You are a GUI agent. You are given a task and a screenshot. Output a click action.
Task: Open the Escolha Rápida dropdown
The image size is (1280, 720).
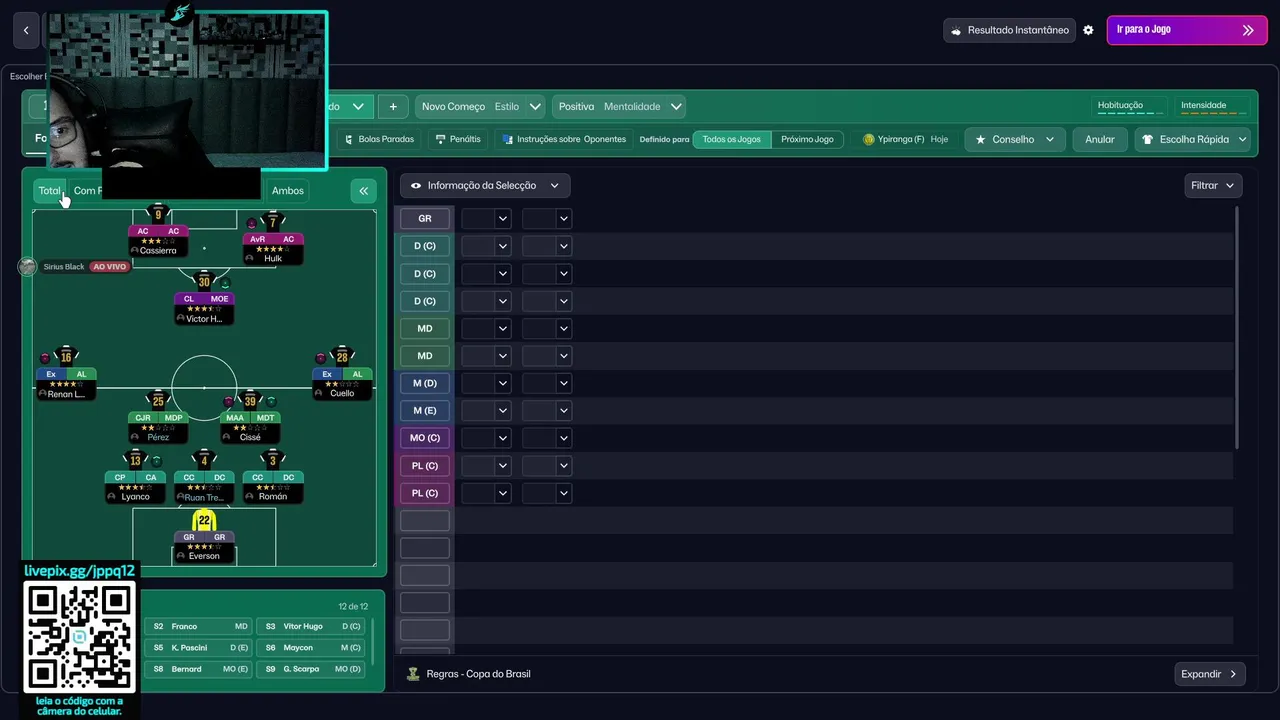pyautogui.click(x=1193, y=139)
